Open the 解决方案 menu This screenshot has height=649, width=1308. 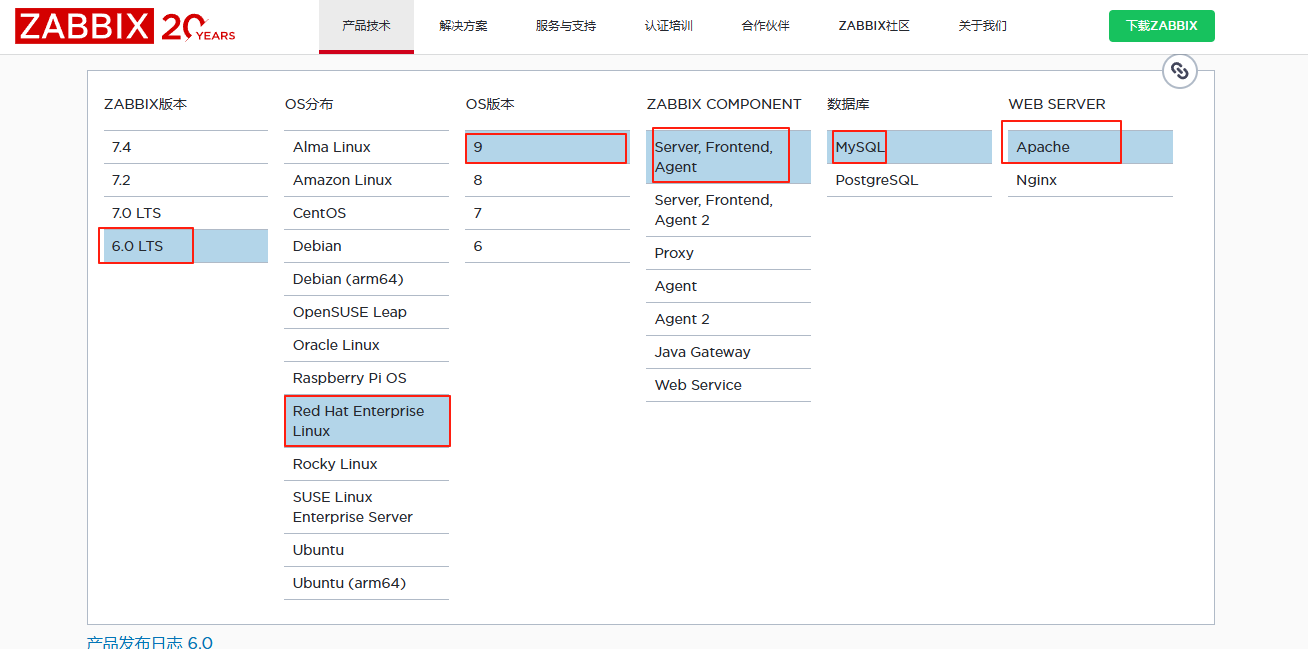(464, 26)
